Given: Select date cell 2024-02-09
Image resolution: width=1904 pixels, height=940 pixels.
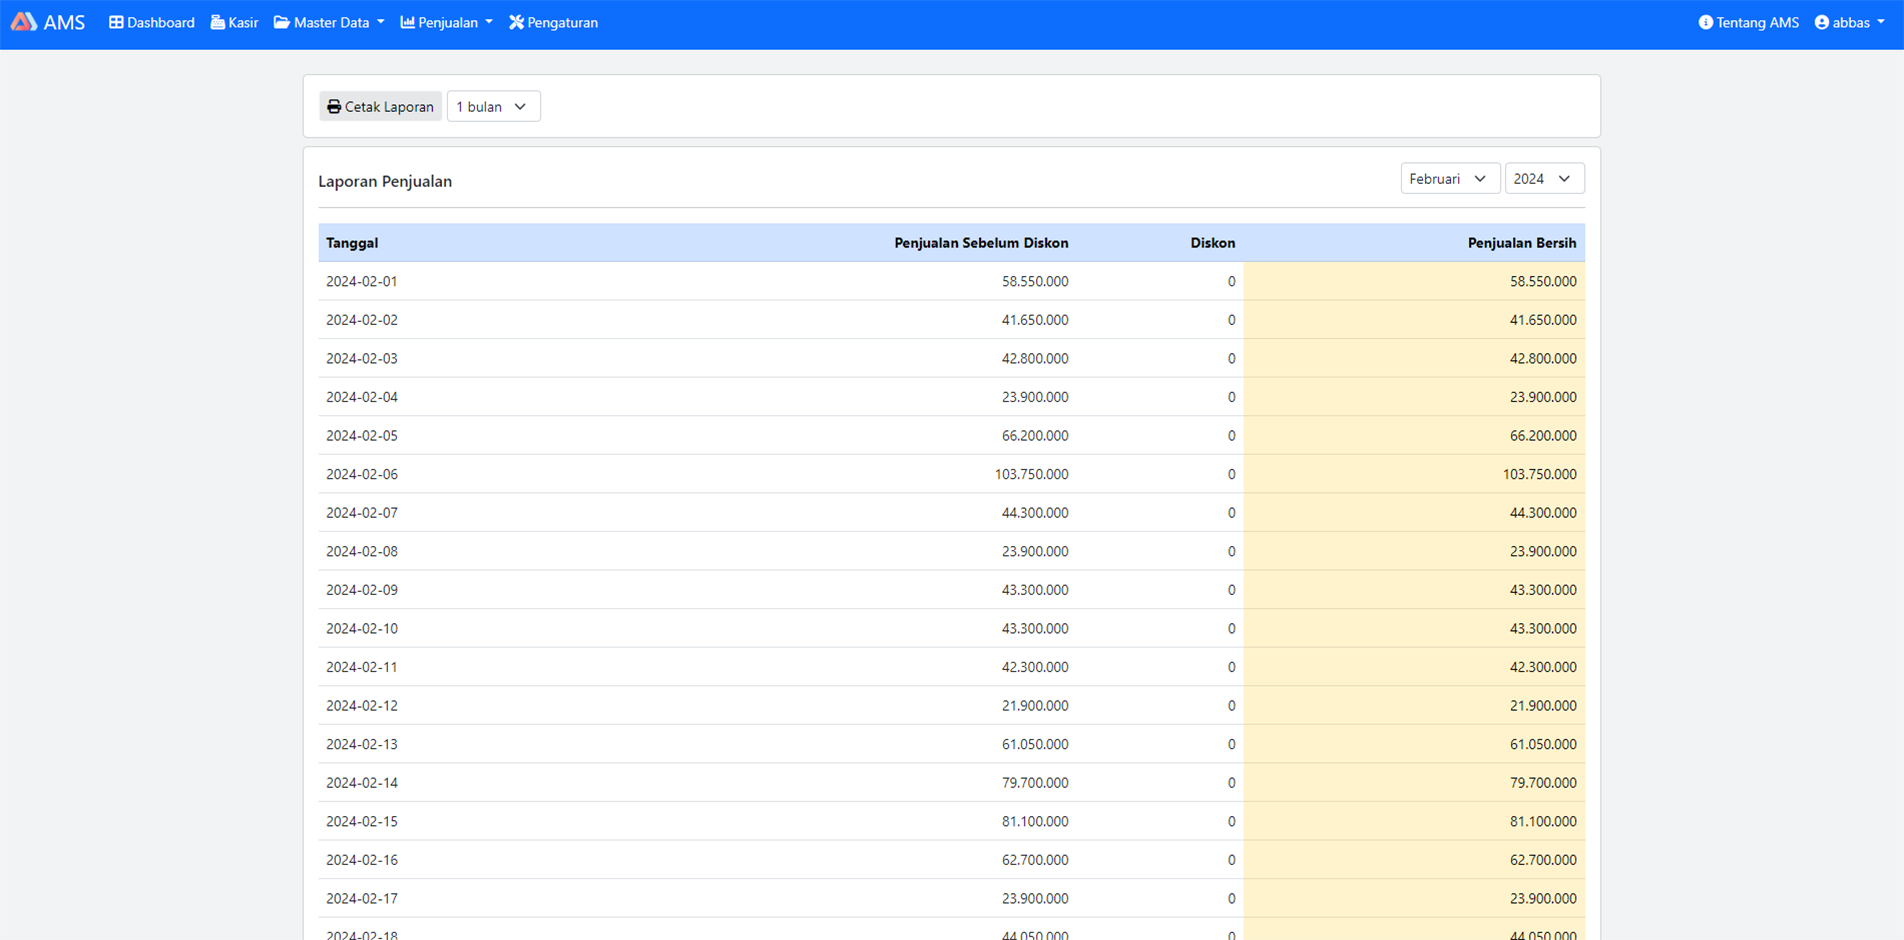Looking at the screenshot, I should tap(362, 590).
